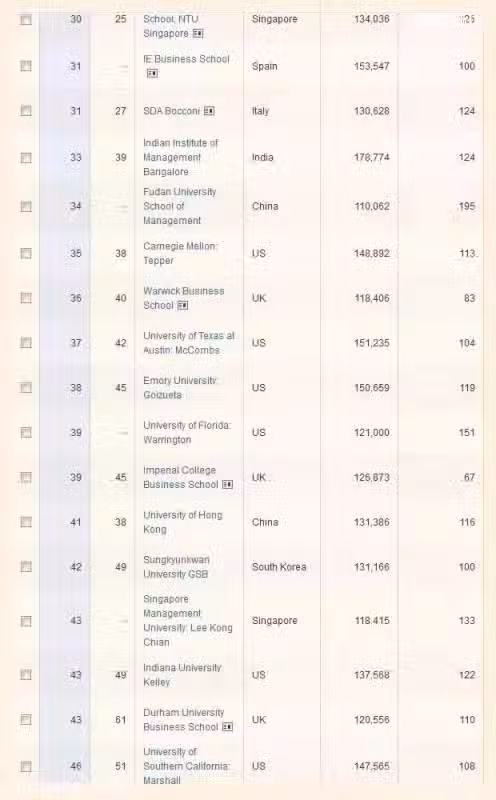The image size is (496, 800).
Task: Select the checkbox for Carnegie Mellon Tepper
Action: [x=26, y=254]
